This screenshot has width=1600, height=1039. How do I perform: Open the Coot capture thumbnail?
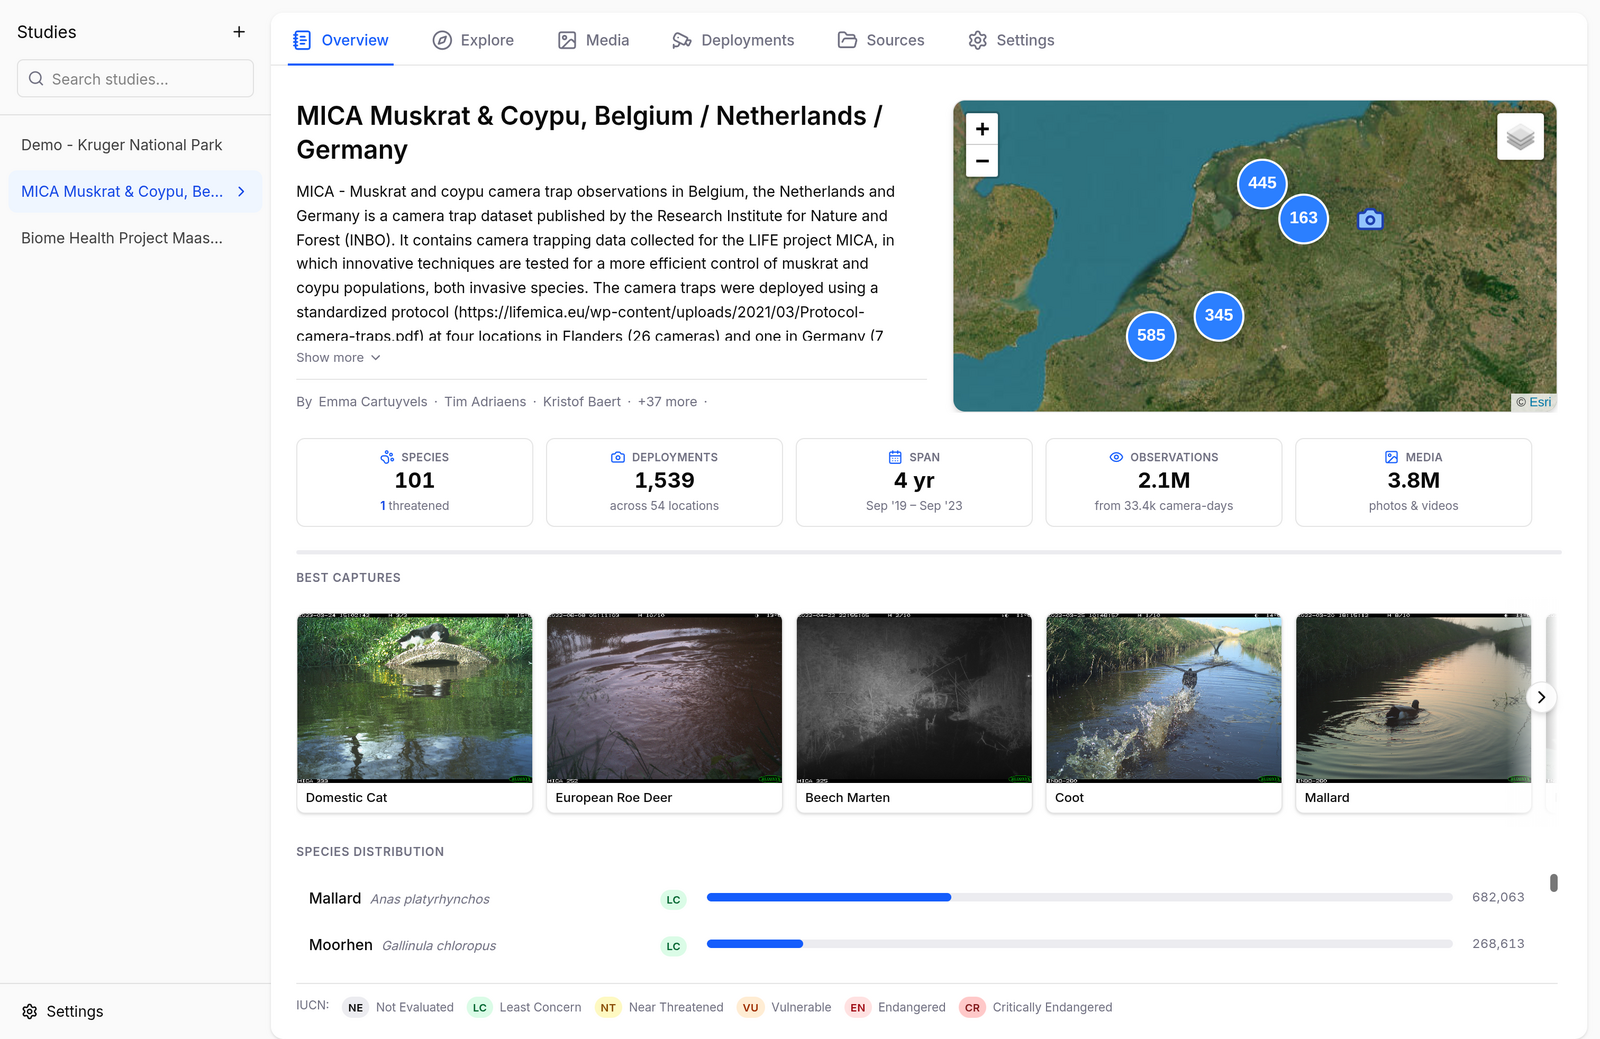click(1164, 713)
